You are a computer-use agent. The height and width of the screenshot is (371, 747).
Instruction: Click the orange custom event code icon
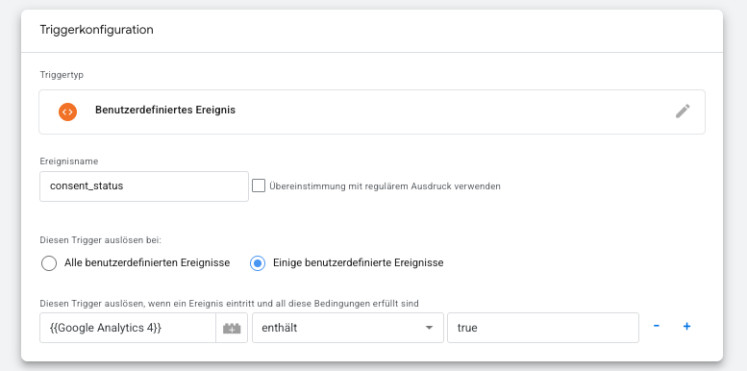point(68,112)
